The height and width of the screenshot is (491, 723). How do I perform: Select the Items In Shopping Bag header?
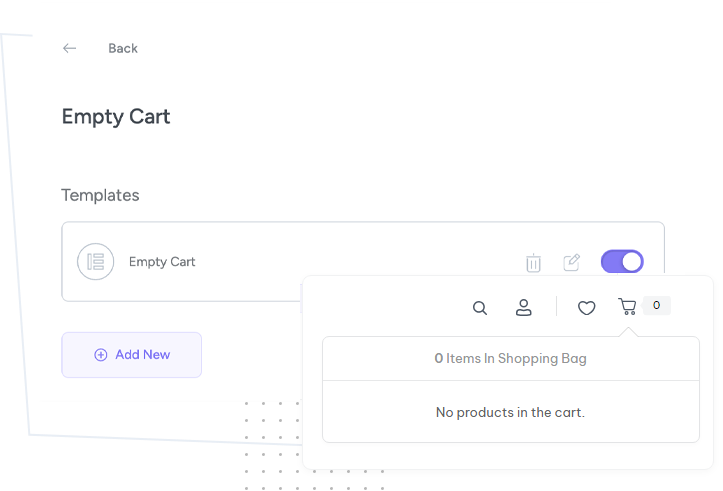pyautogui.click(x=510, y=358)
